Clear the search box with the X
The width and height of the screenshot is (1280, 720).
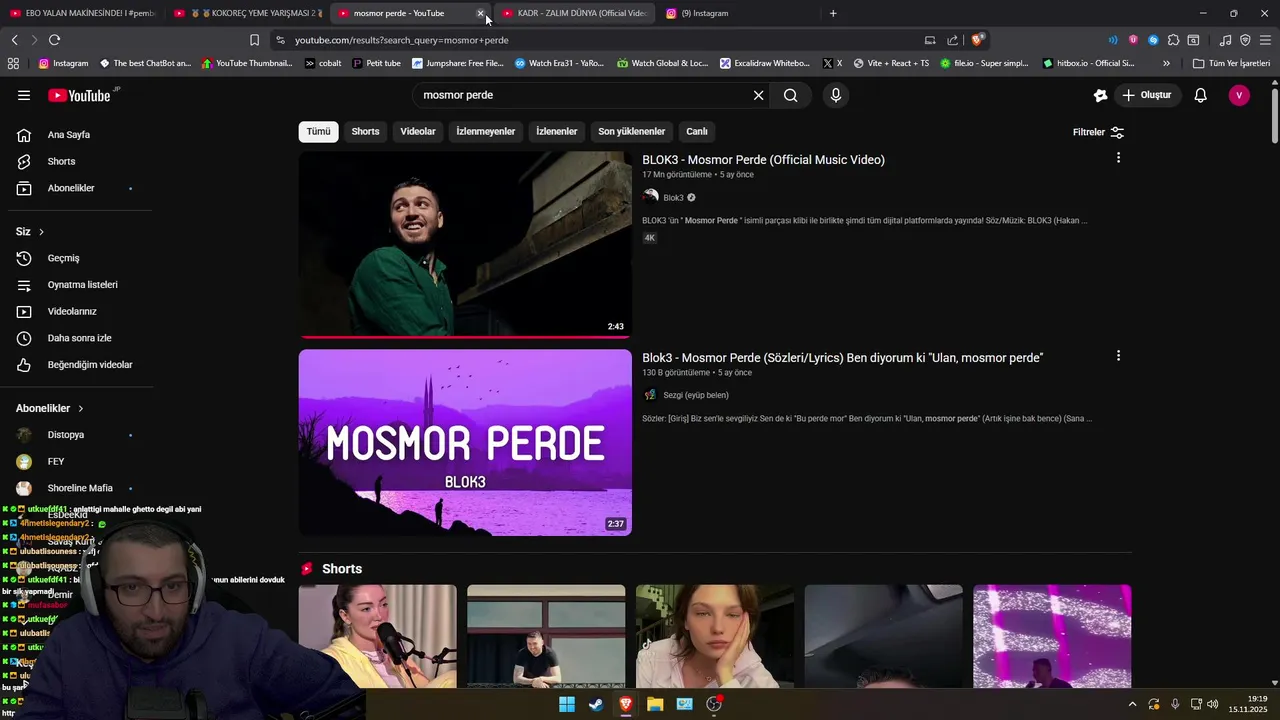pos(758,95)
